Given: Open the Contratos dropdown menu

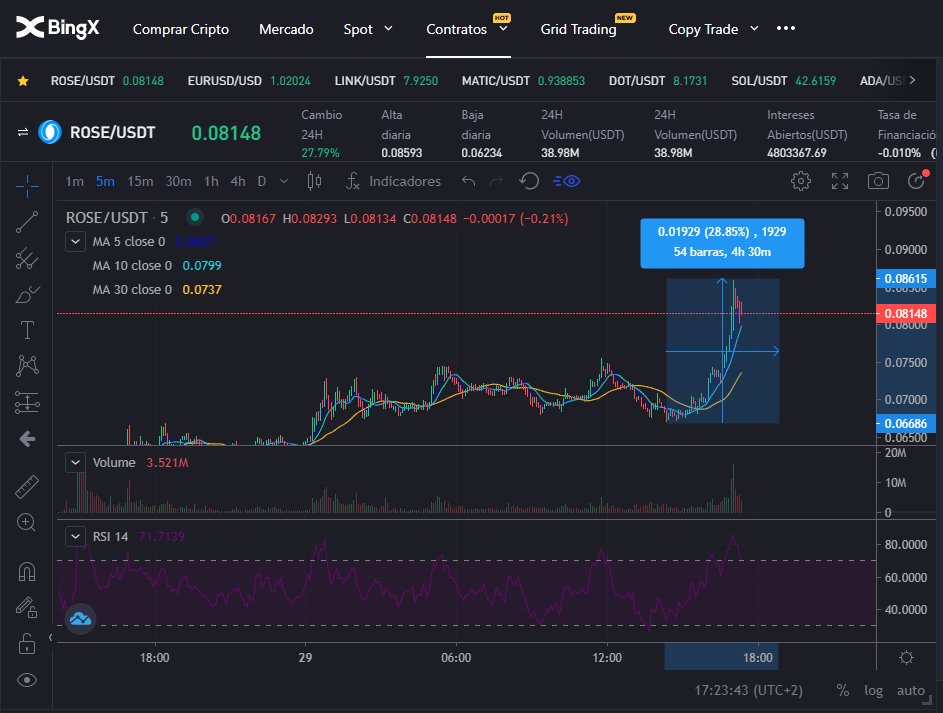Looking at the screenshot, I should pyautogui.click(x=467, y=29).
